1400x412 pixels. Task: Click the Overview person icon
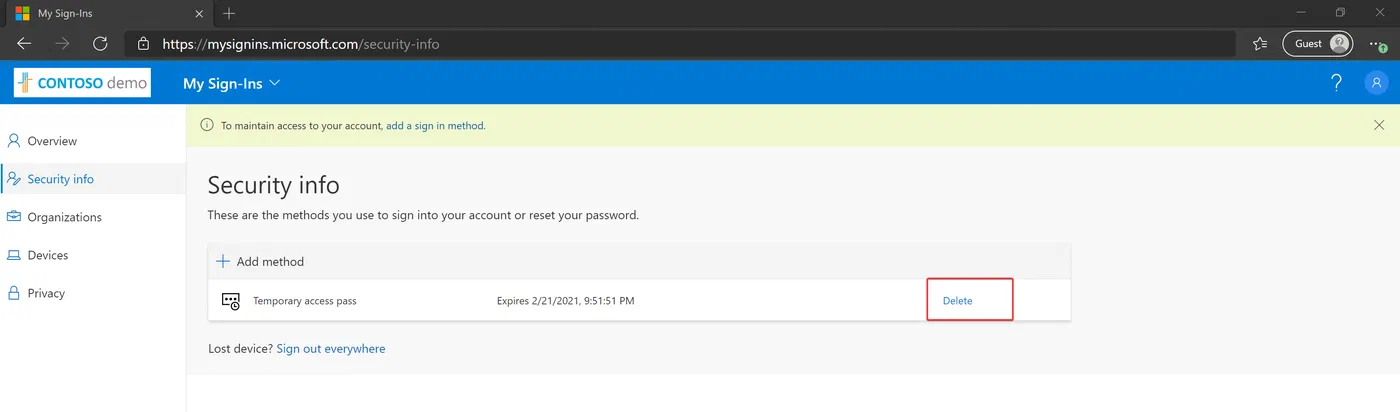(14, 141)
